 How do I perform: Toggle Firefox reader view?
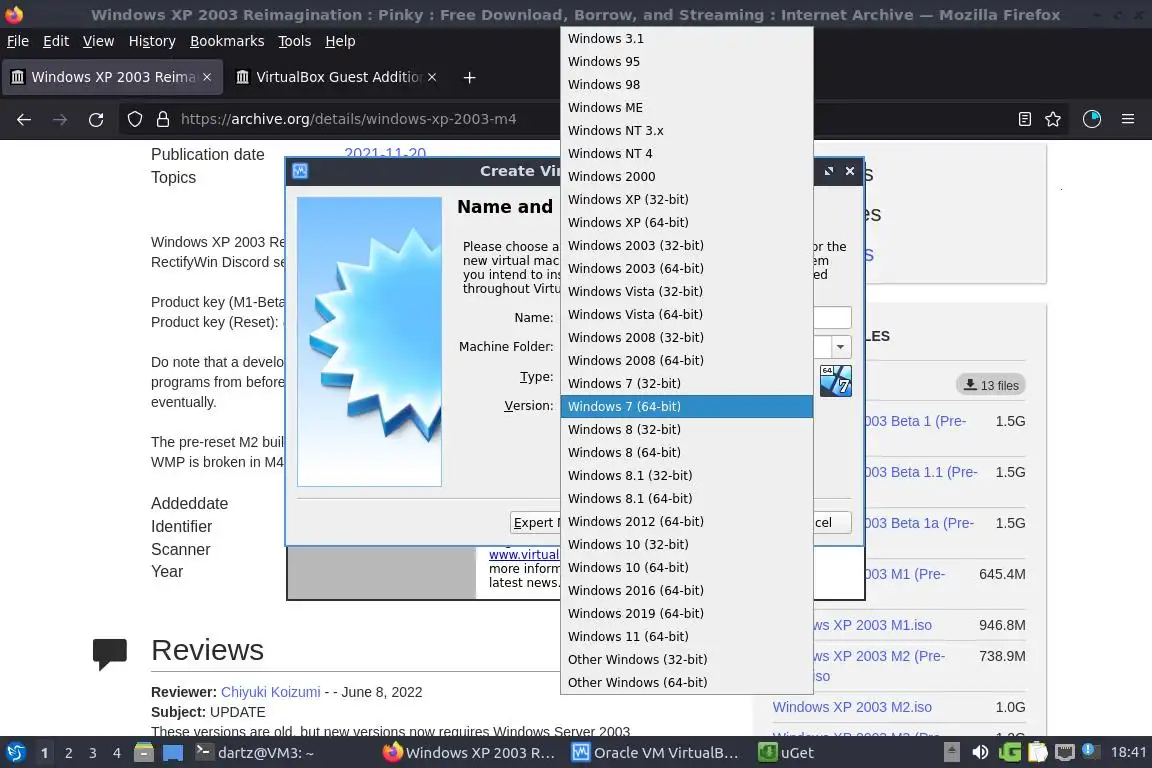point(1025,119)
